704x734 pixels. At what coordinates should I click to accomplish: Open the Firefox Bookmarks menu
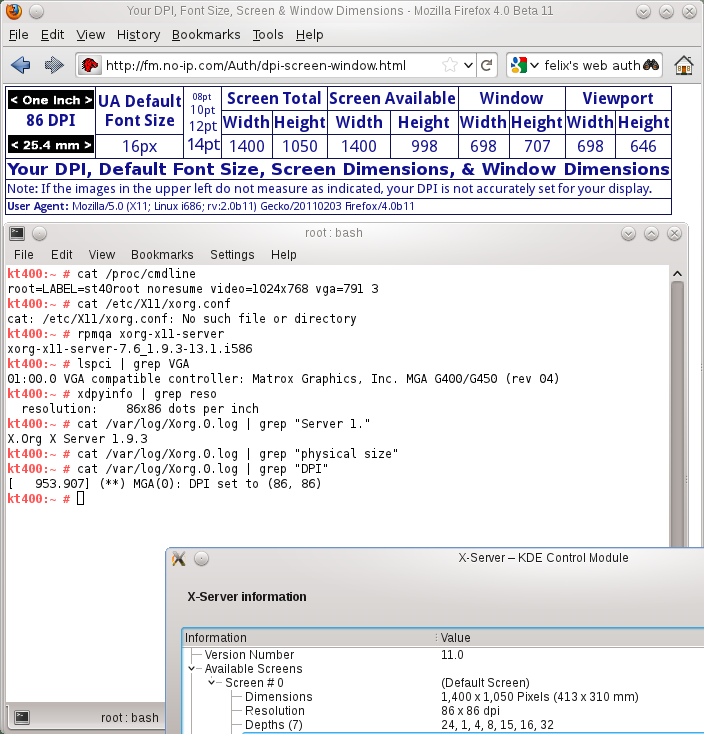coord(206,34)
